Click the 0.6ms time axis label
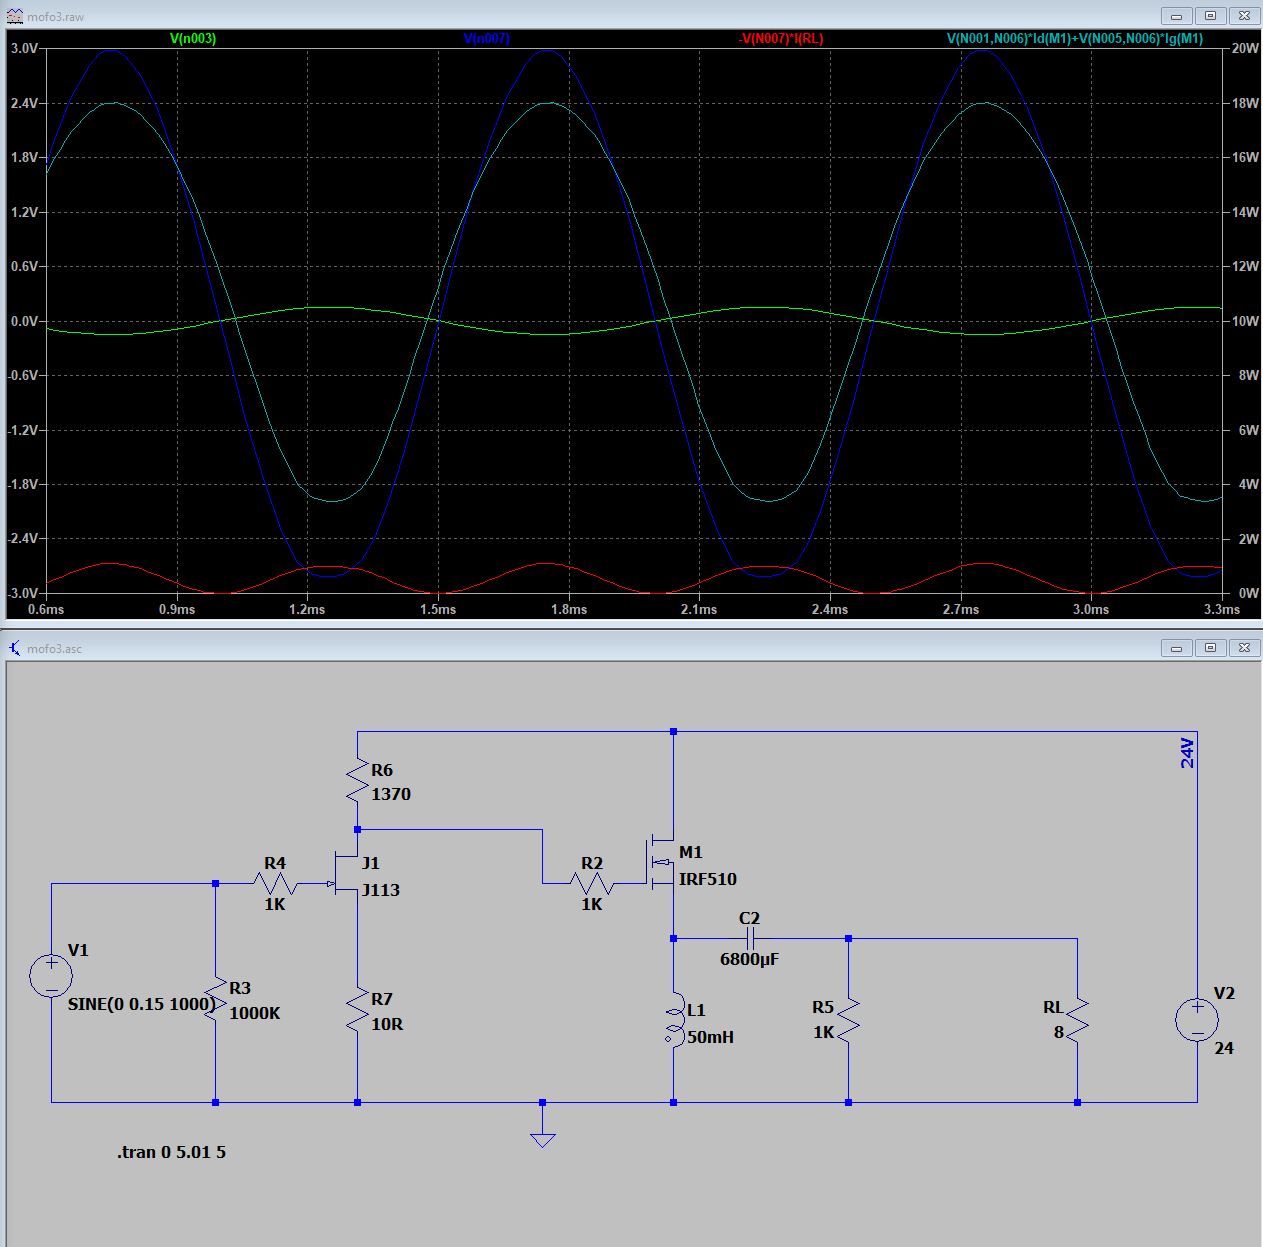This screenshot has height=1247, width=1263. pyautogui.click(x=46, y=609)
